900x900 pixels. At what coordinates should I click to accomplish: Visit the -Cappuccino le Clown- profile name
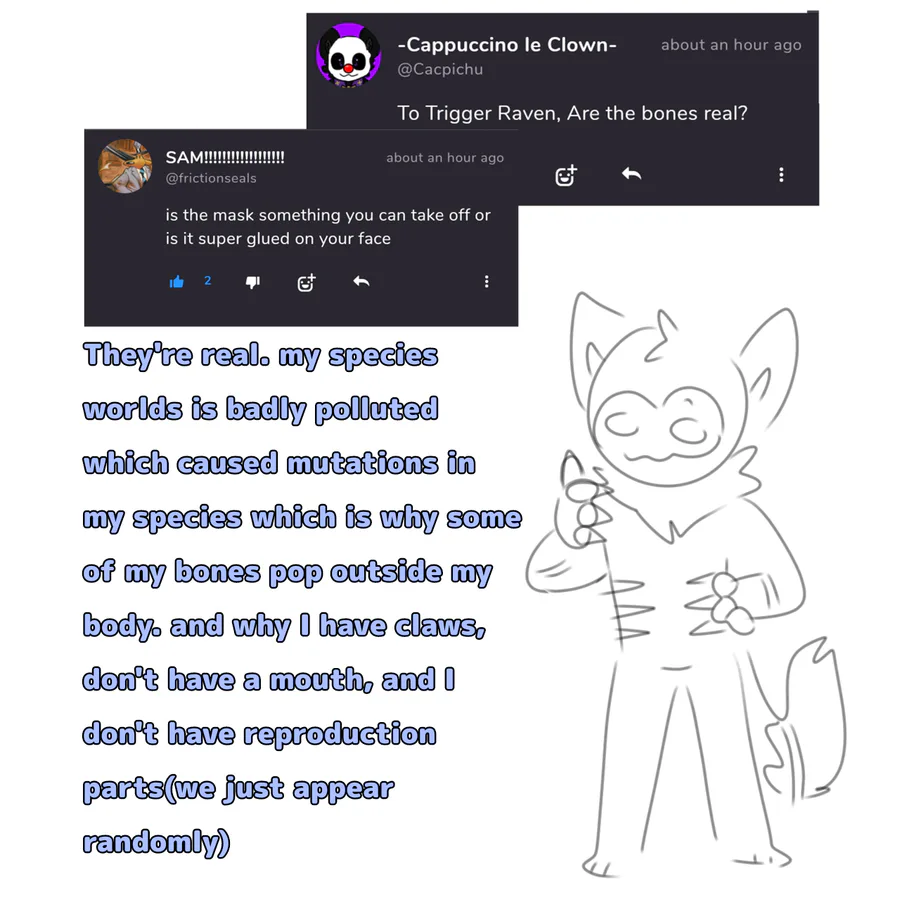tap(507, 44)
